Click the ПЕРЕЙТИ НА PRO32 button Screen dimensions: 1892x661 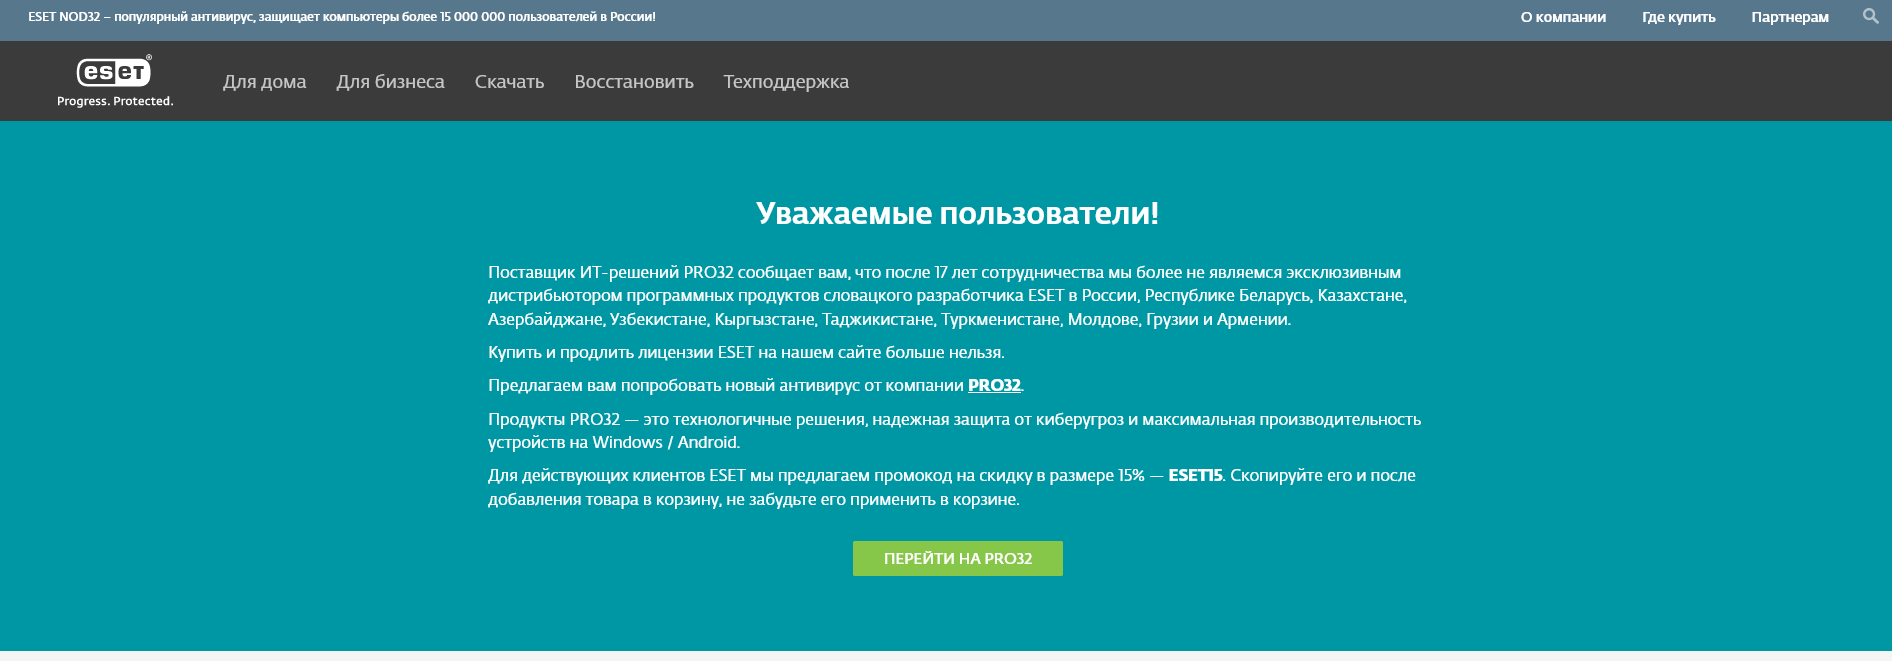pos(958,558)
